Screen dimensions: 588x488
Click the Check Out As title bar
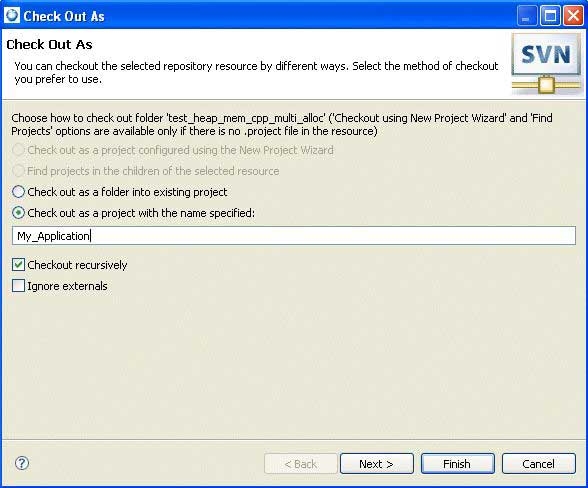[262, 16]
